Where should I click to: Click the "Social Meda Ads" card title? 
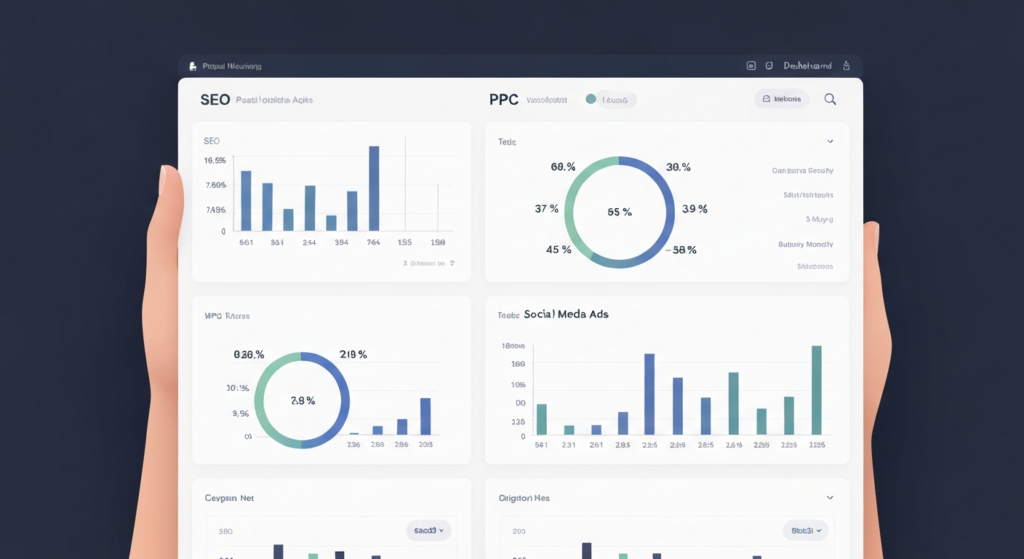pos(566,314)
